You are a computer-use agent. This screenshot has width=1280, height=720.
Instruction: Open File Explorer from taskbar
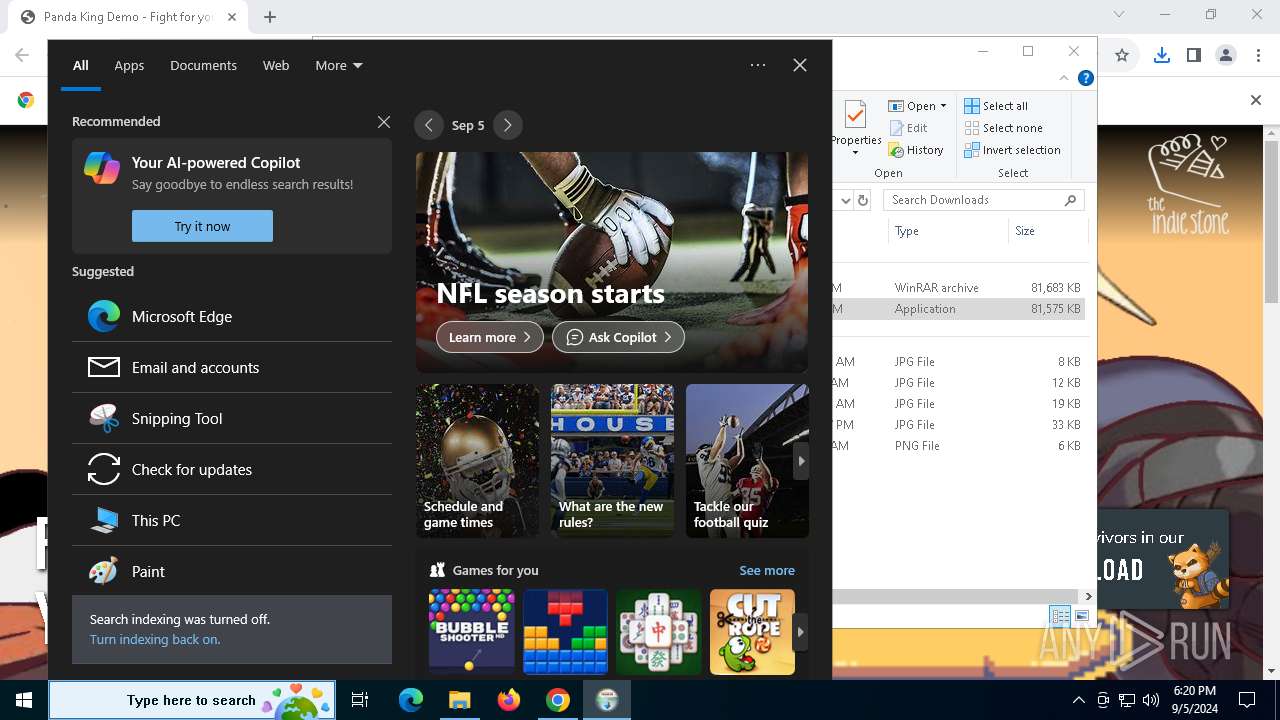pyautogui.click(x=459, y=700)
